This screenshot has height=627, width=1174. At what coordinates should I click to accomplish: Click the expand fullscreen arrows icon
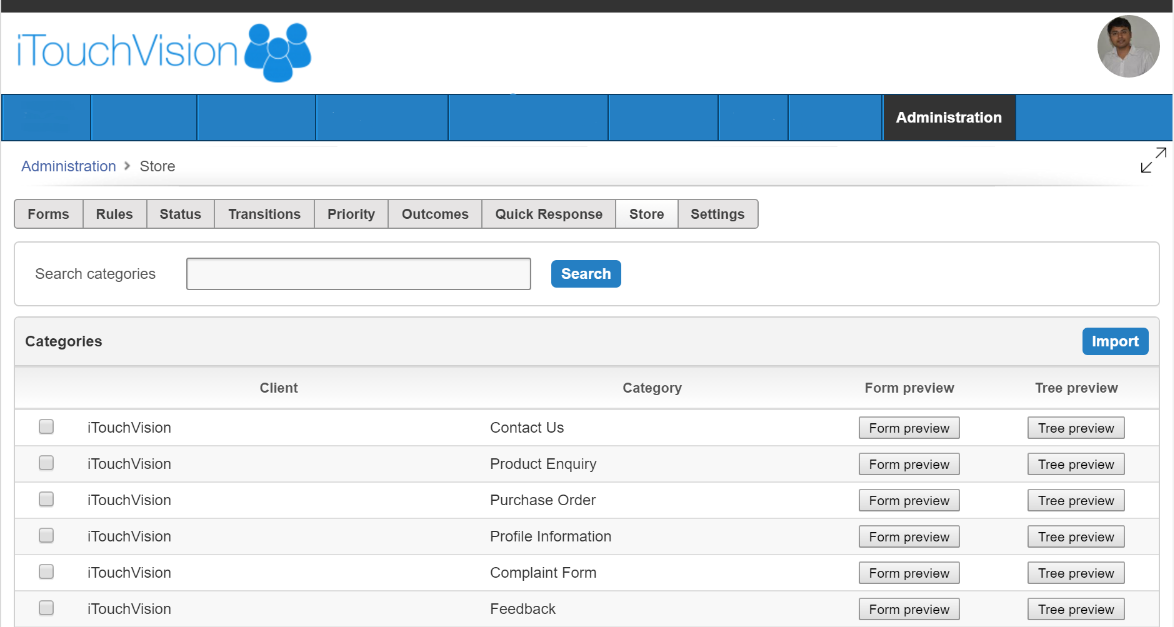pyautogui.click(x=1153, y=160)
